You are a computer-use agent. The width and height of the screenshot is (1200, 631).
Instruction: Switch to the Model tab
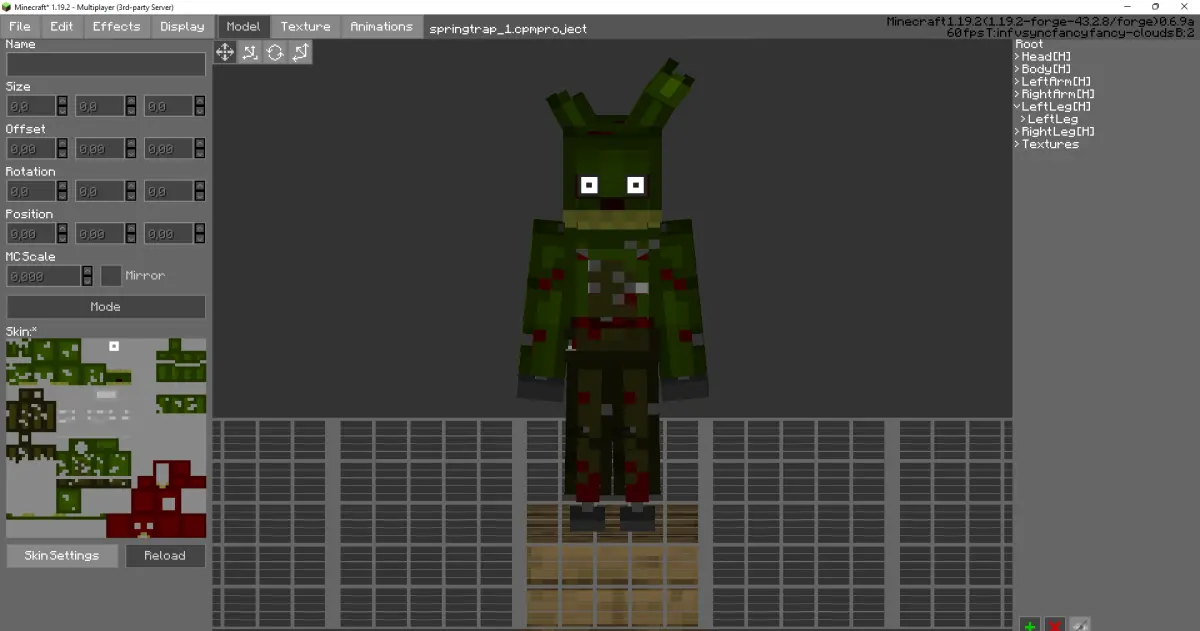click(x=243, y=26)
